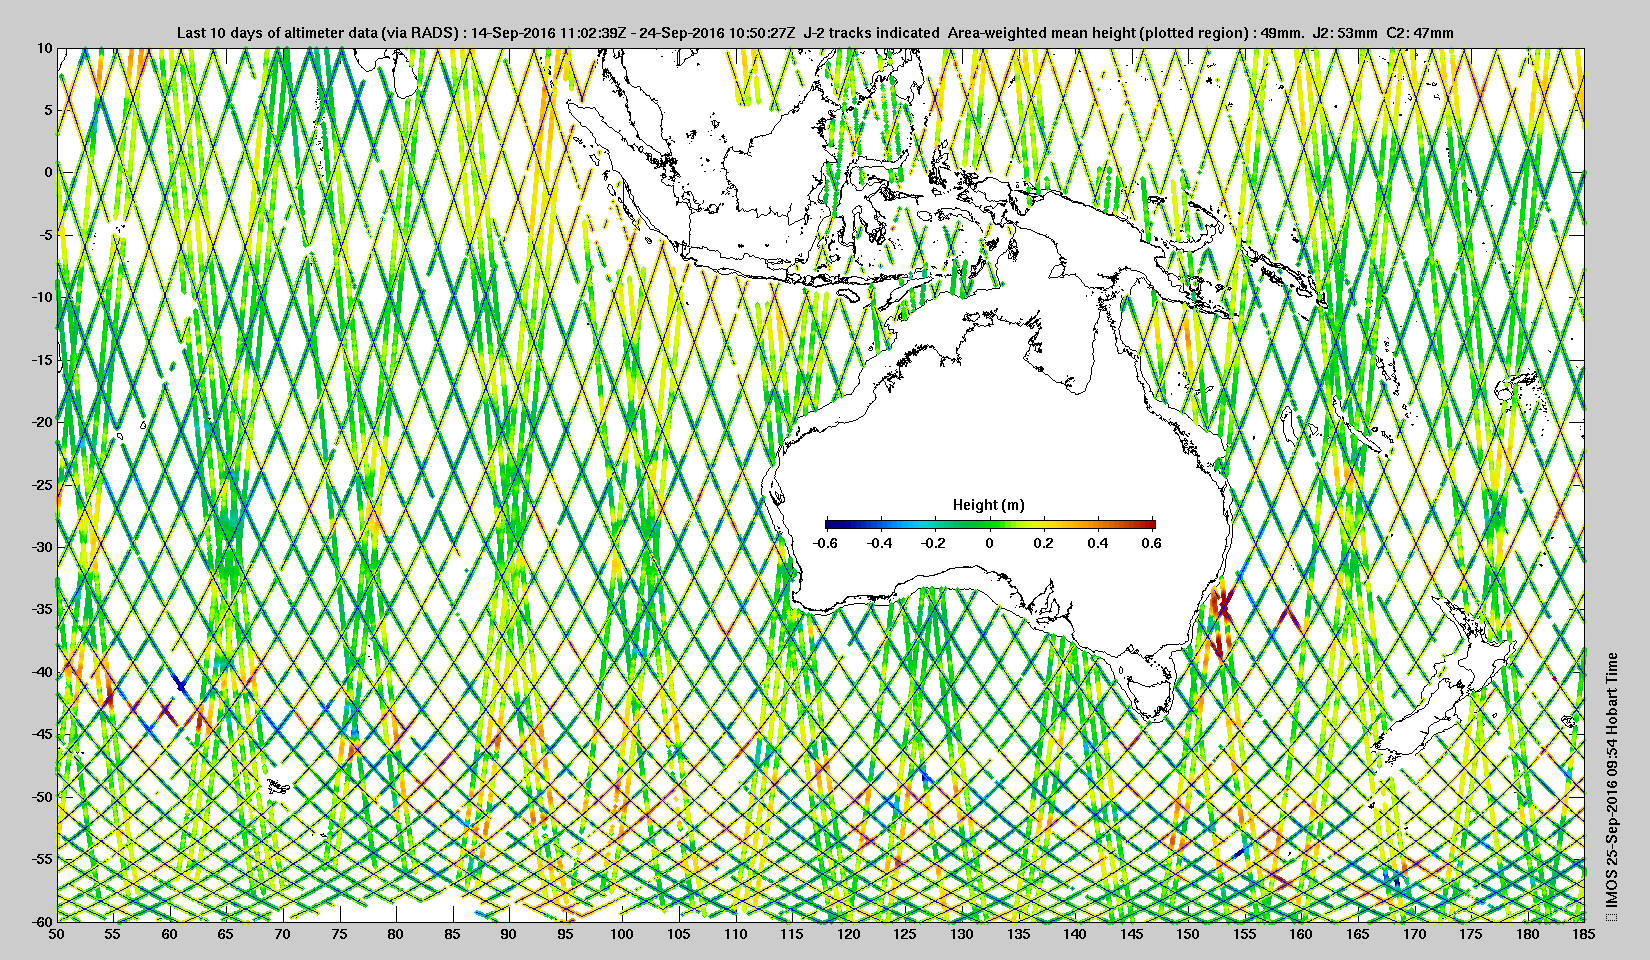
Task: Click longitude axis label 185
Action: [x=1584, y=935]
